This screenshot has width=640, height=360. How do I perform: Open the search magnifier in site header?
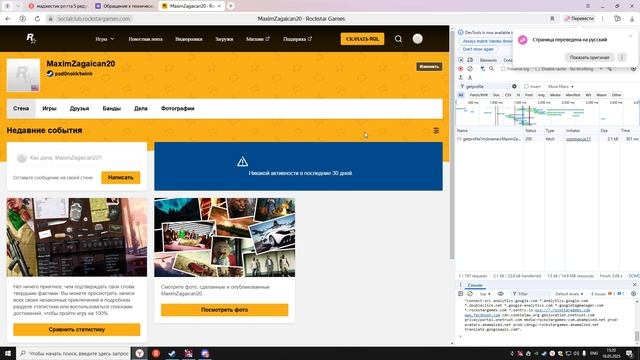pos(398,39)
